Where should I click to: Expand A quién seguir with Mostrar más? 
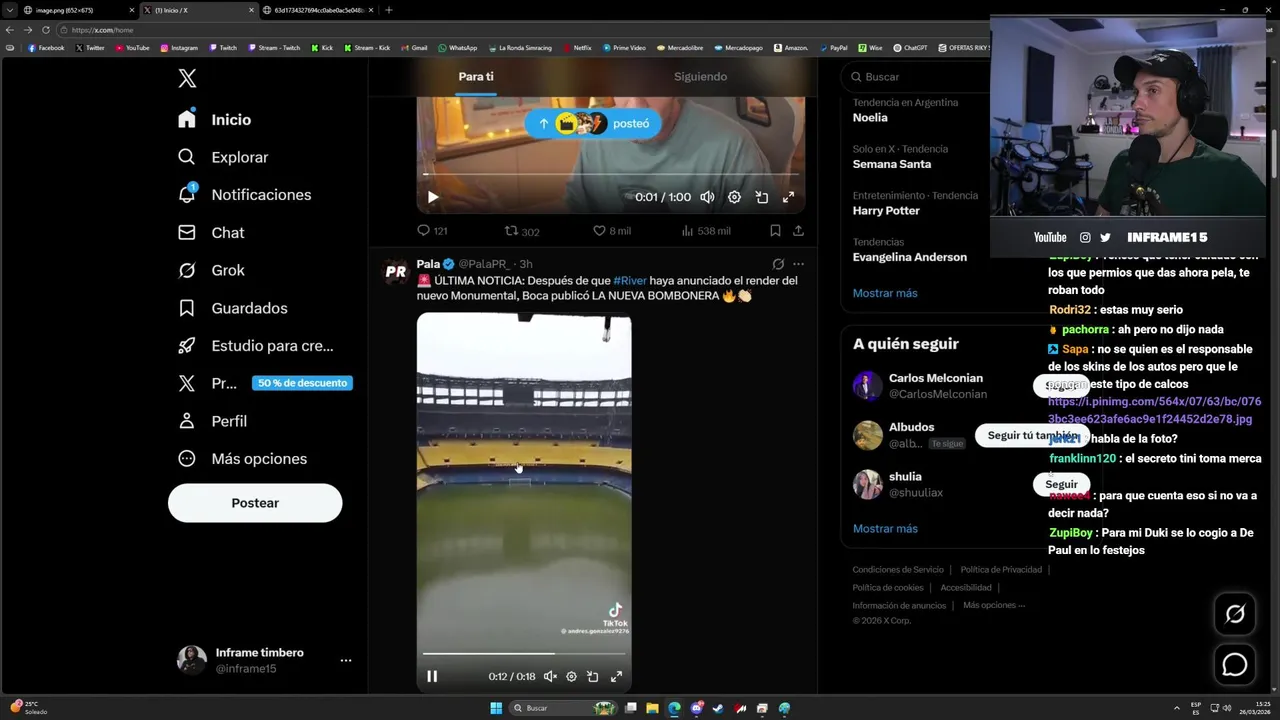[885, 529]
